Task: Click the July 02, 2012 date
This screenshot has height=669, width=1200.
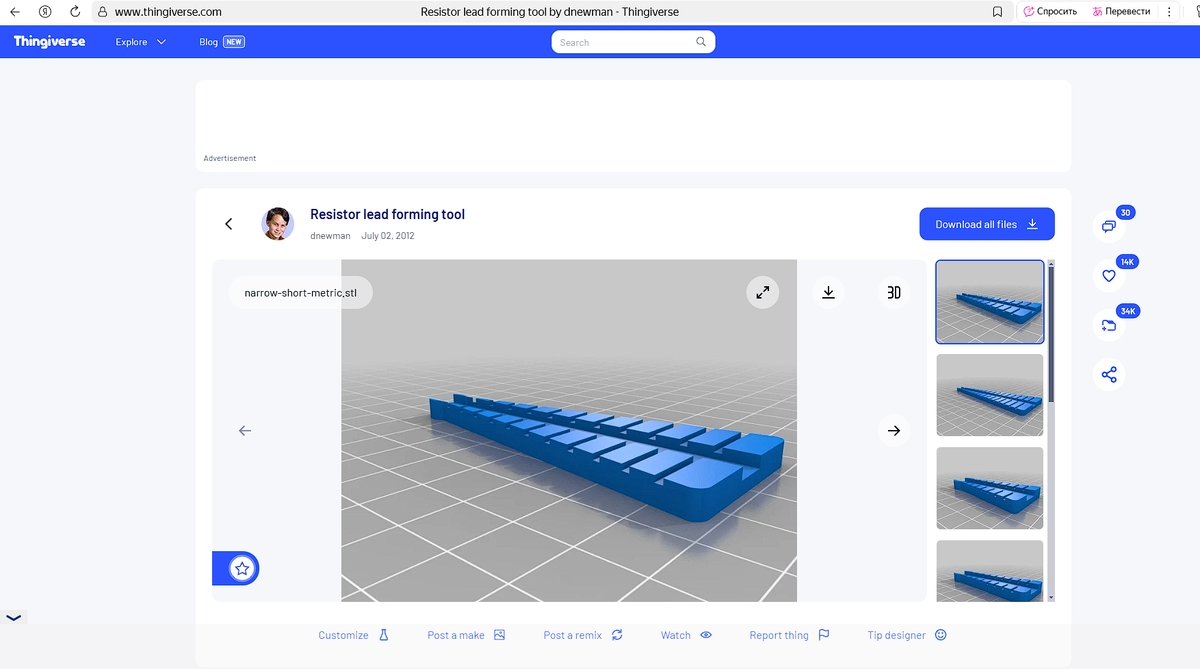Action: (388, 236)
